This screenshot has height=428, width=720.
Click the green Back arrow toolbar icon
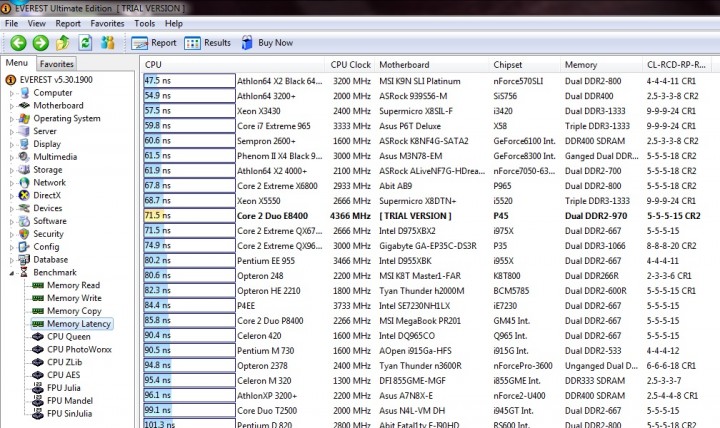pos(18,43)
